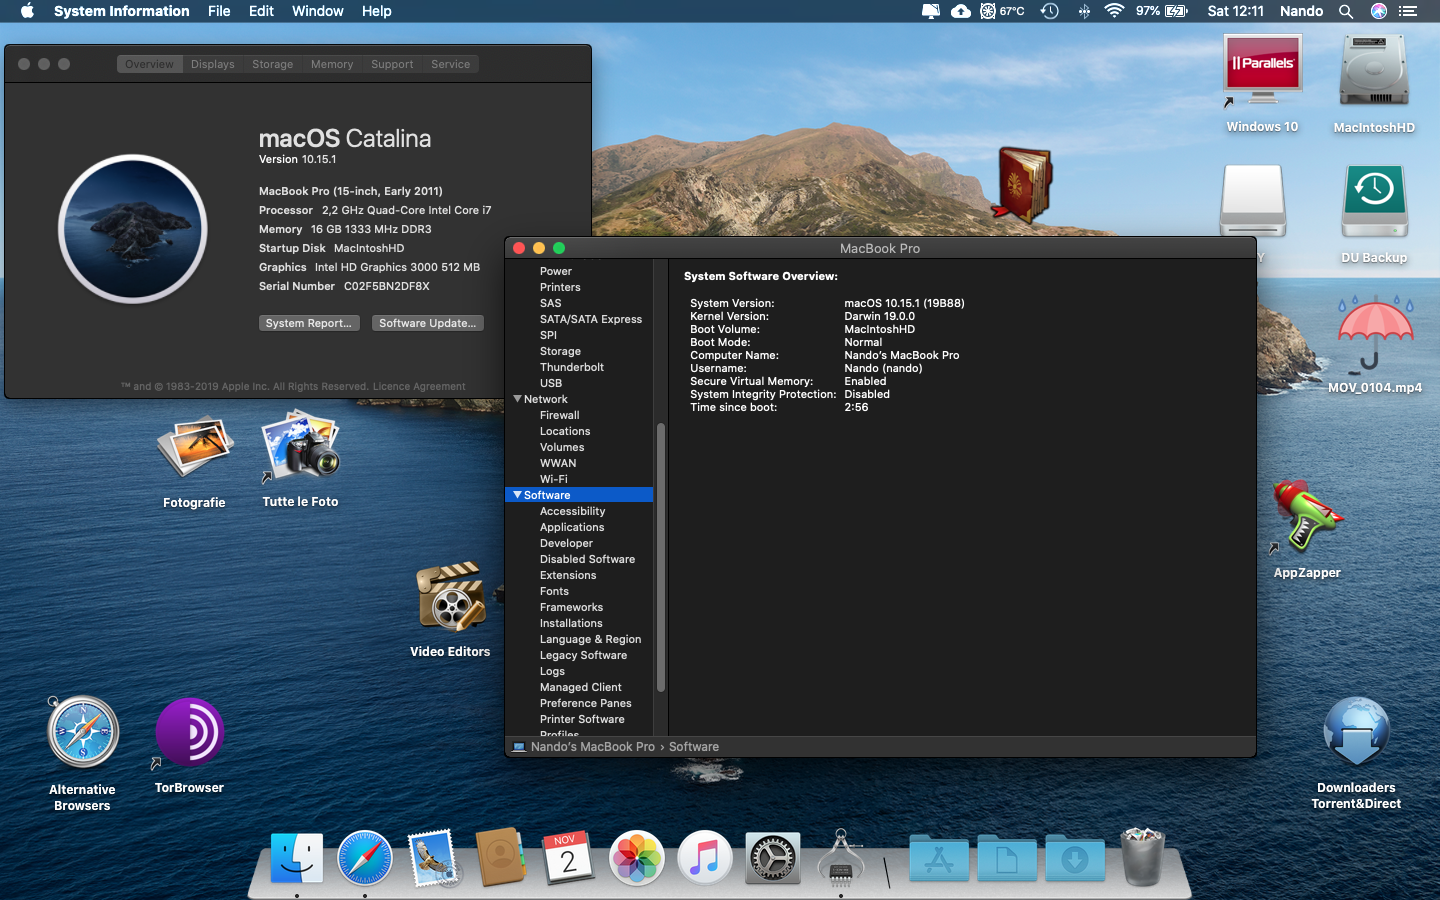Open the Tutte le Foto icon
This screenshot has width=1440, height=900.
pos(300,446)
